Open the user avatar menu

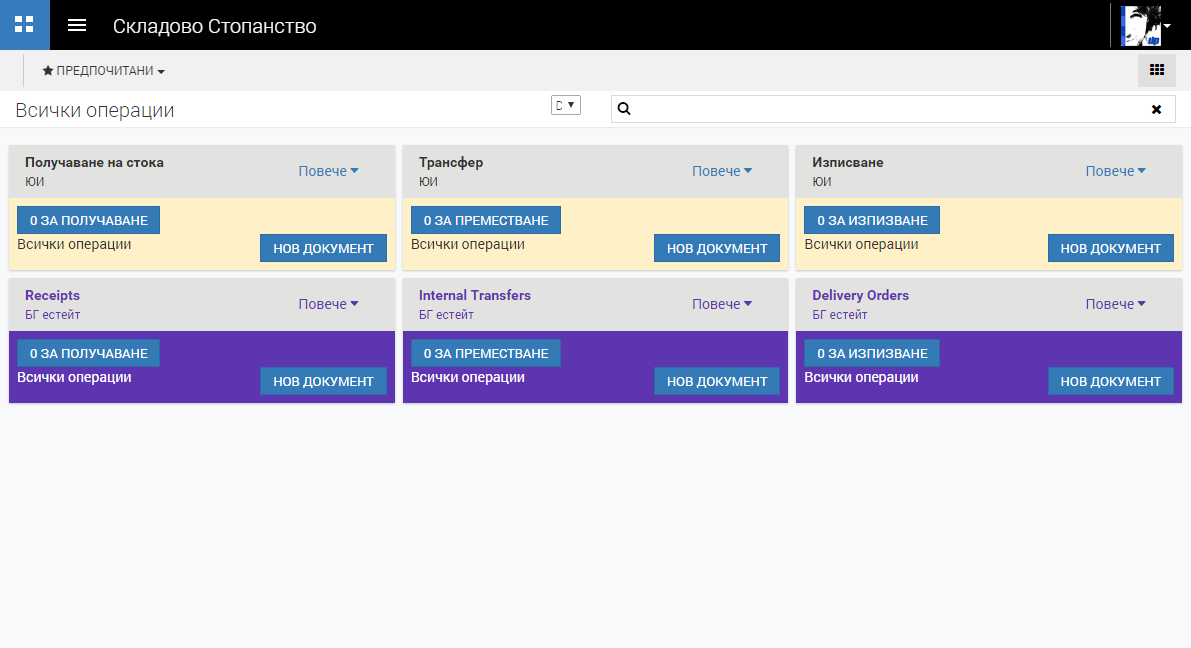pyautogui.click(x=1145, y=25)
